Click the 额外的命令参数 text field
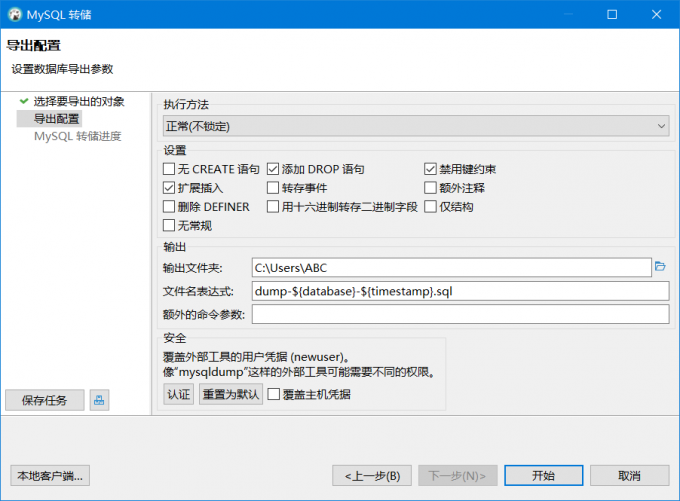Viewport: 680px width, 501px height. click(460, 314)
